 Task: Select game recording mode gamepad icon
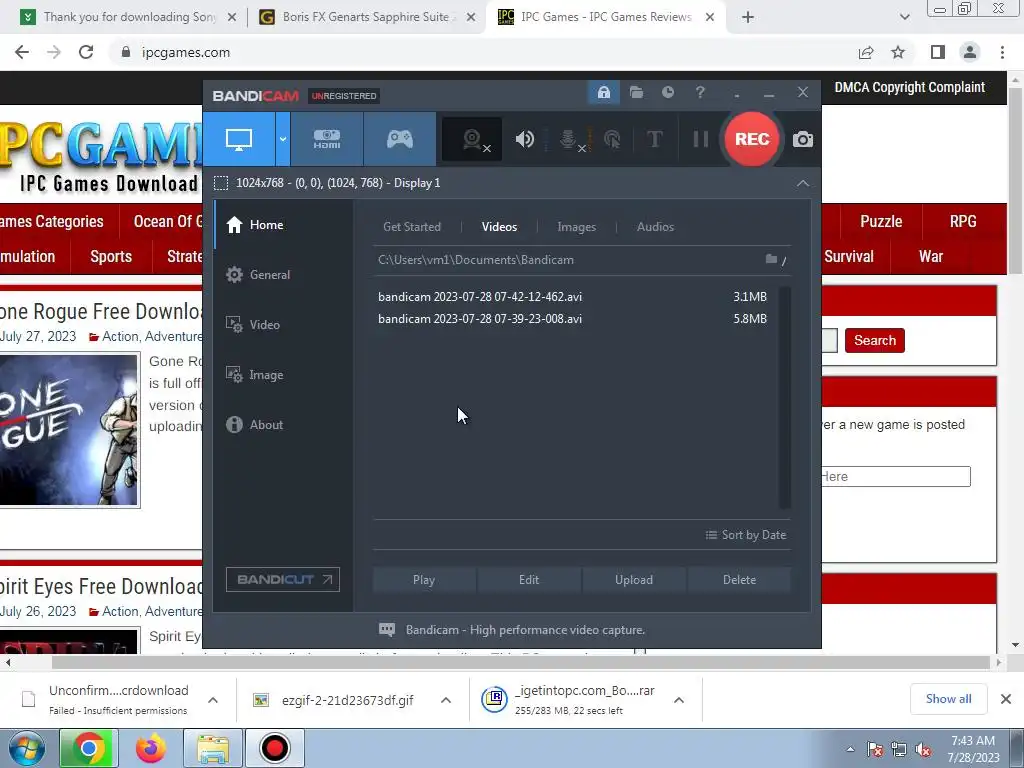coord(400,139)
